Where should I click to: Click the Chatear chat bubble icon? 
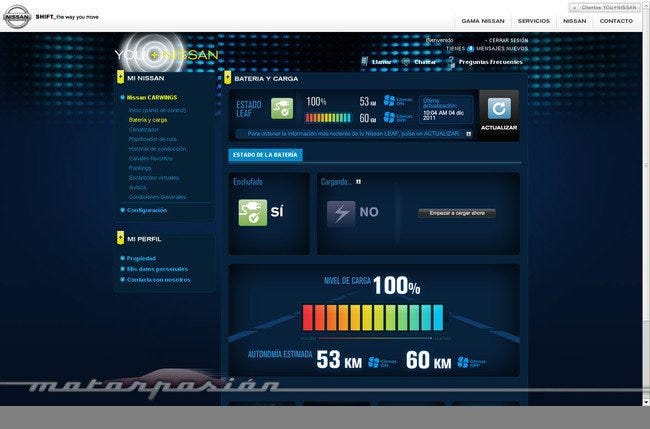(x=406, y=62)
